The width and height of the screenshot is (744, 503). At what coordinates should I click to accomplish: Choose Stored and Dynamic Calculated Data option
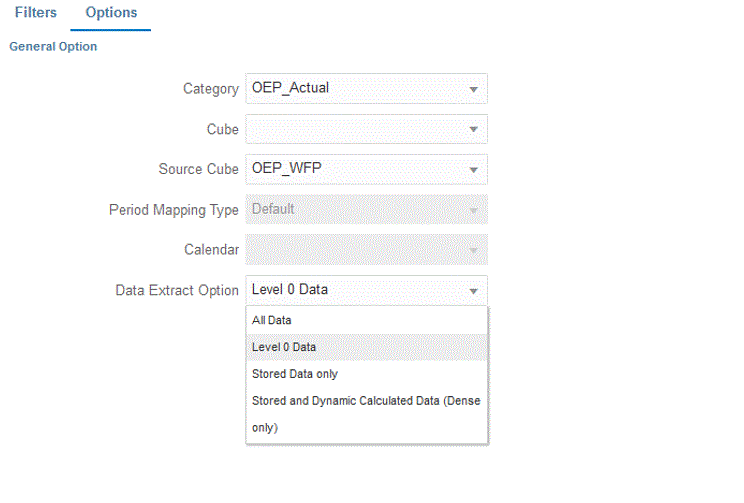366,401
